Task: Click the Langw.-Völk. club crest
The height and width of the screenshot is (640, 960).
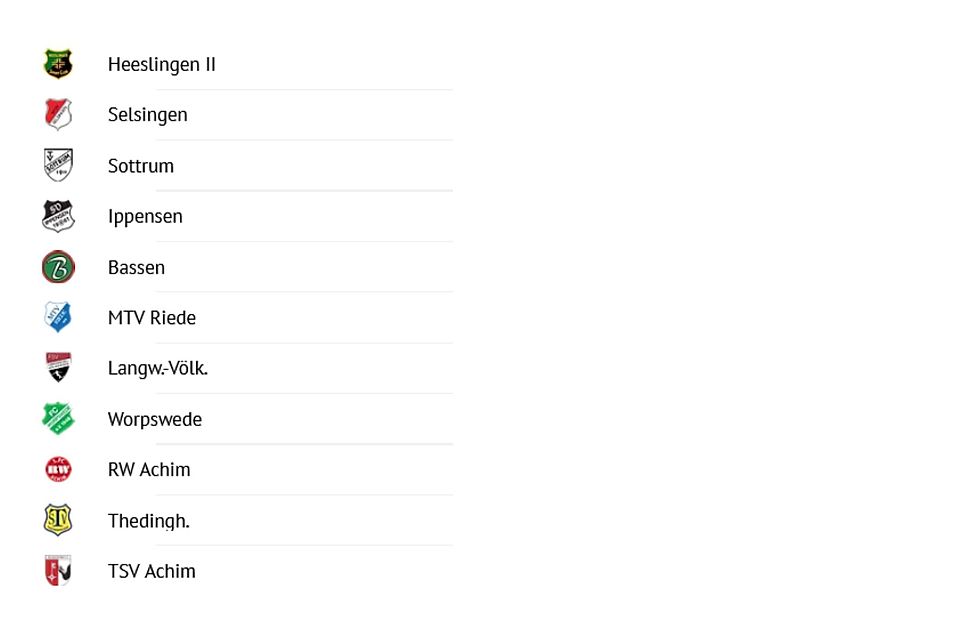Action: [58, 368]
